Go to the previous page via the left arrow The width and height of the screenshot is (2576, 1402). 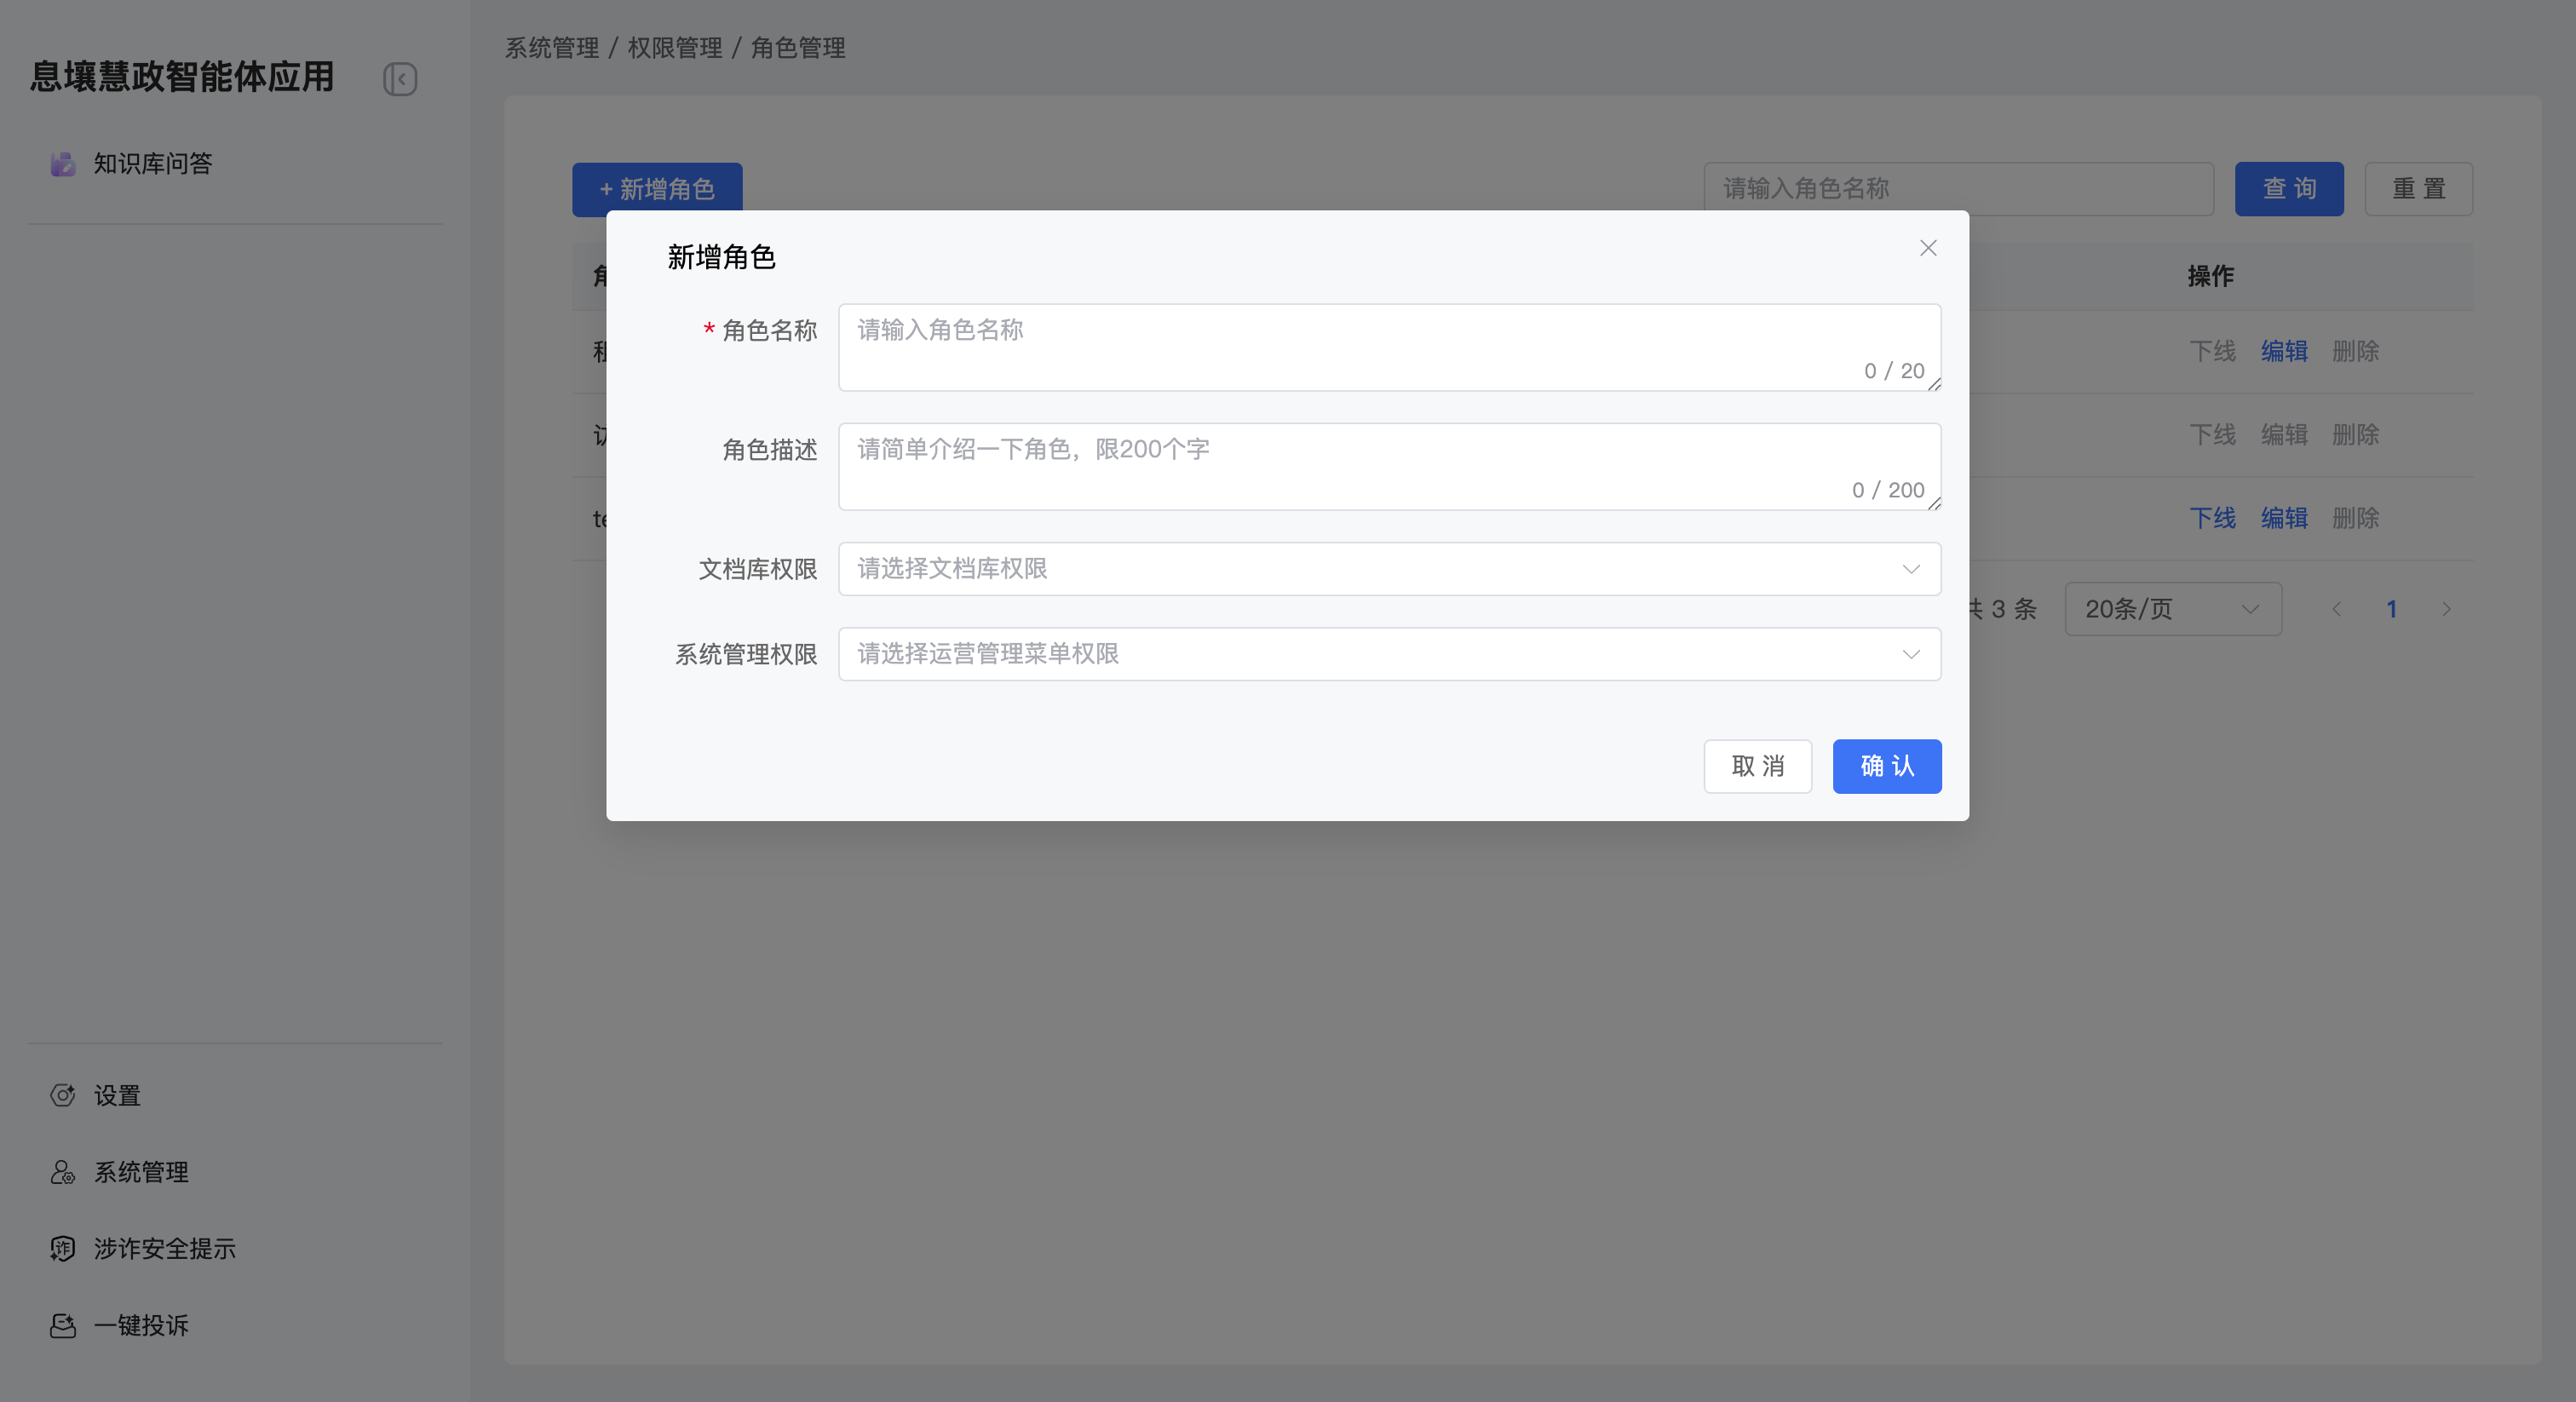click(x=2336, y=609)
